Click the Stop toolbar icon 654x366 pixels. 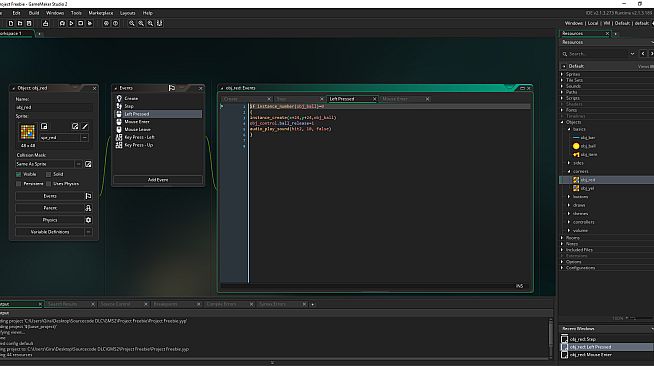(x=80, y=23)
